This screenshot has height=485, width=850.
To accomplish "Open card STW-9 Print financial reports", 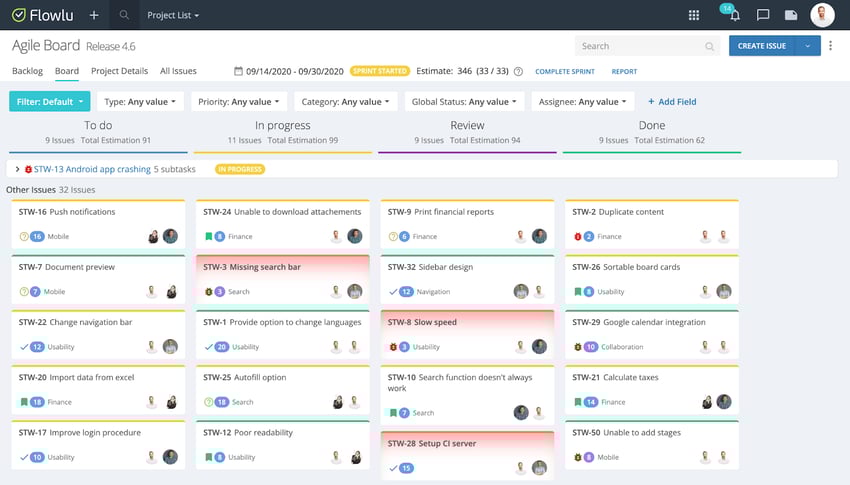I will 467,224.
